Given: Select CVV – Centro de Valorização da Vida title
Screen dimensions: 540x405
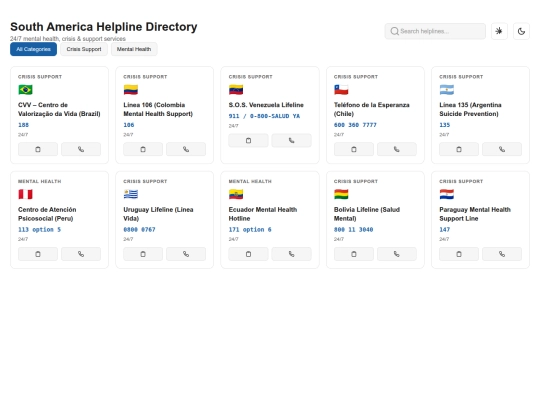Looking at the screenshot, I should pyautogui.click(x=59, y=109).
